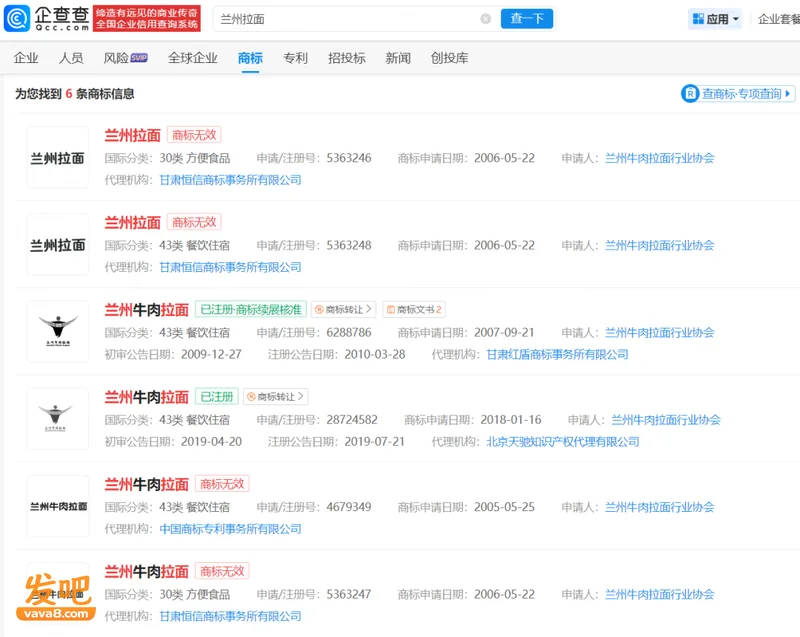
Task: Open 兰州拉面 title in 5363248 row
Action: pos(133,222)
